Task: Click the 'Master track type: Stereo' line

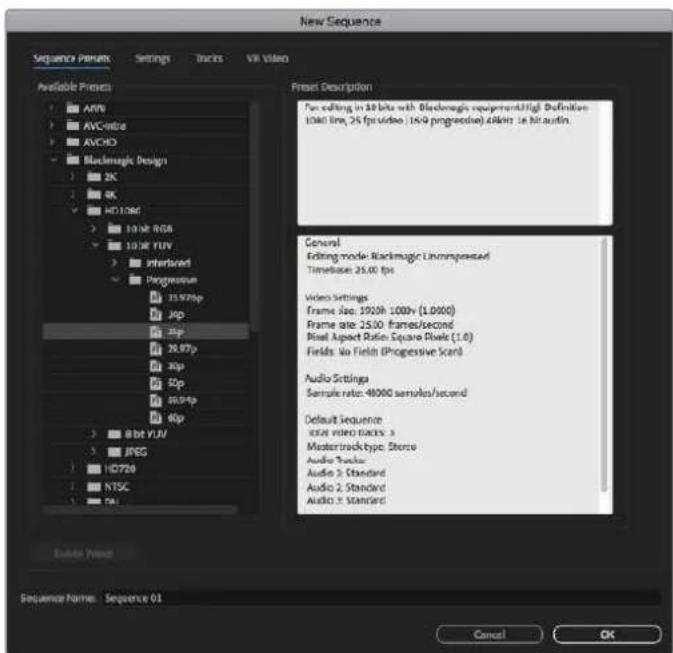Action: (361, 446)
